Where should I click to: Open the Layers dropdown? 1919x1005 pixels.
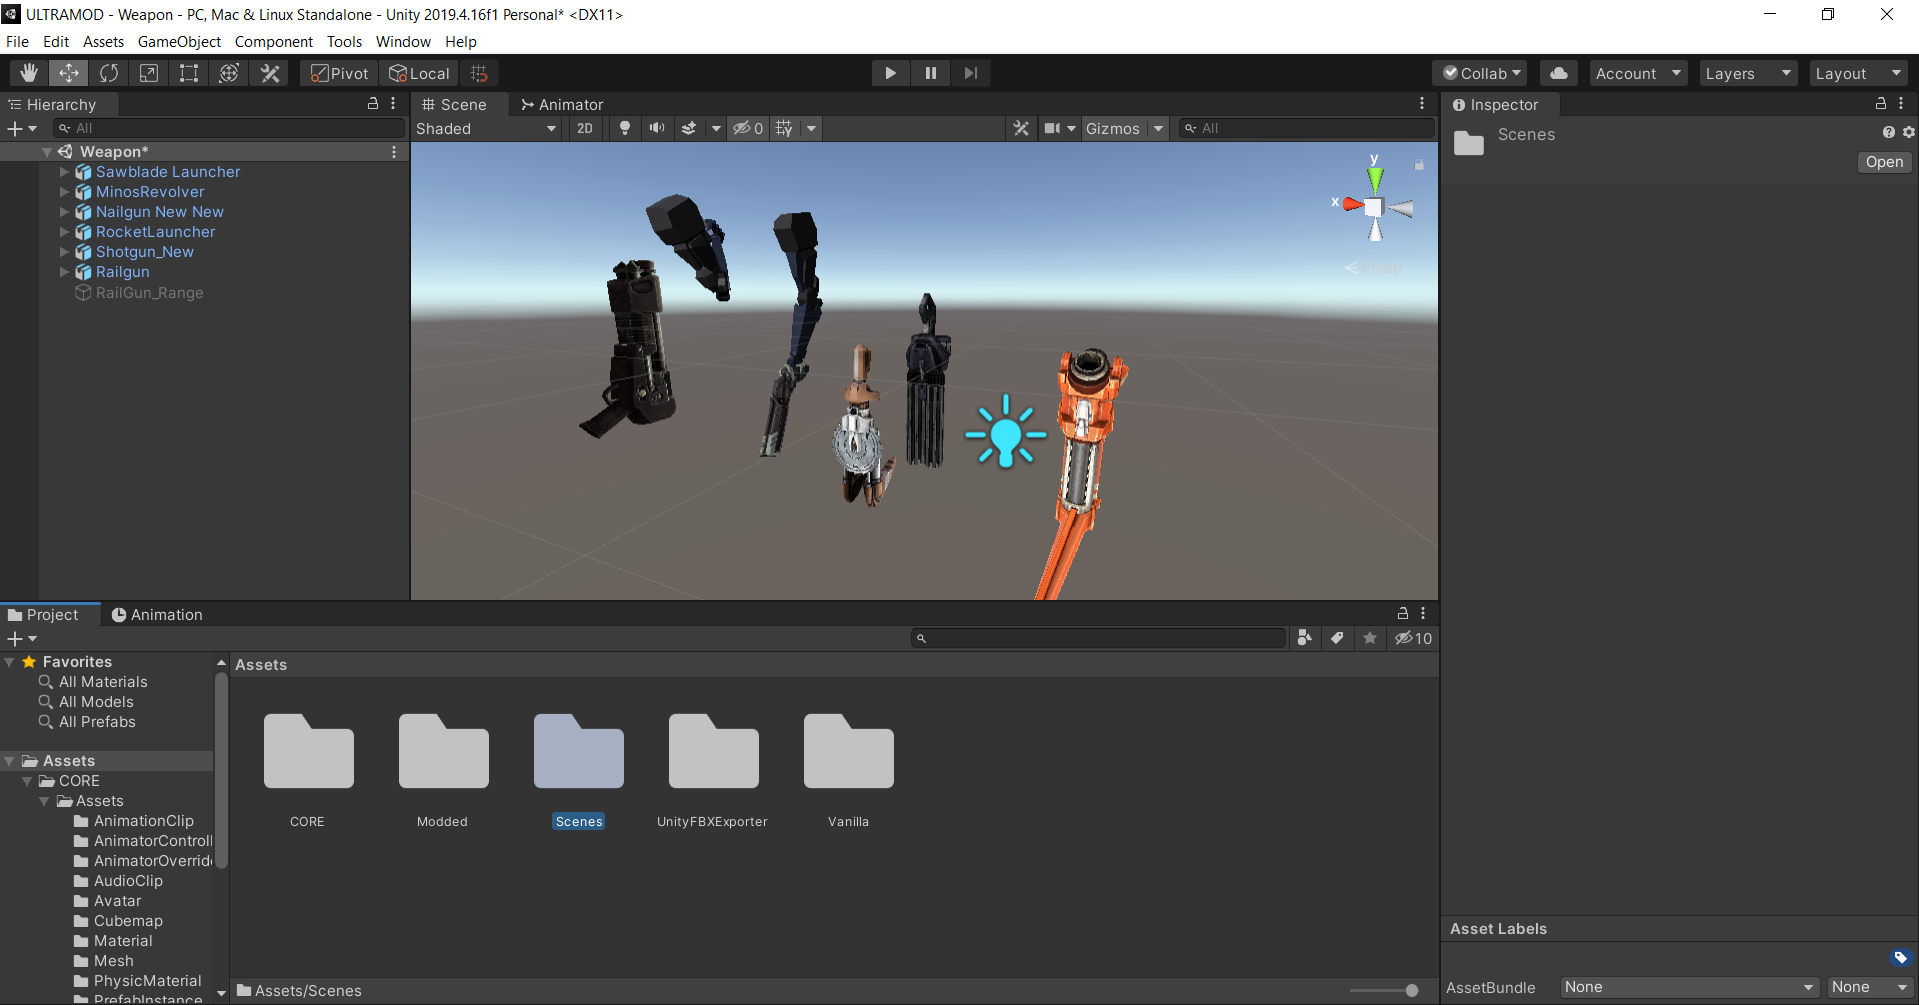[x=1748, y=73]
